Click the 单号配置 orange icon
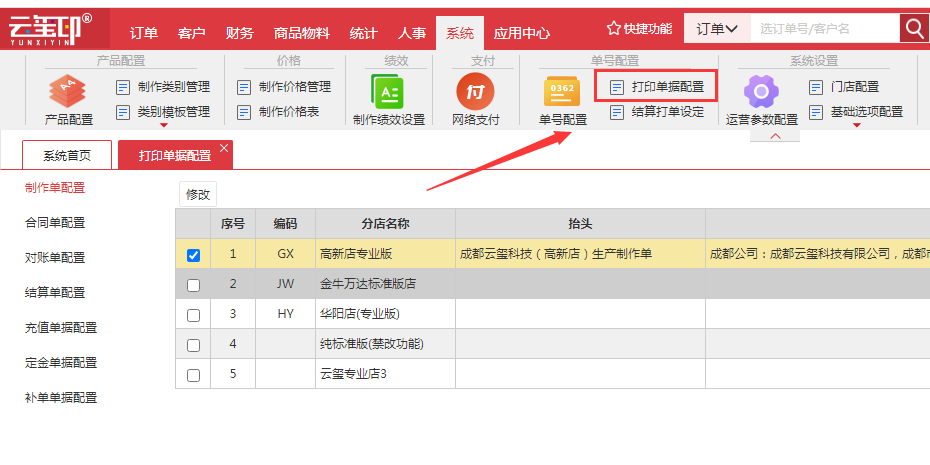The image size is (930, 465). pos(563,93)
